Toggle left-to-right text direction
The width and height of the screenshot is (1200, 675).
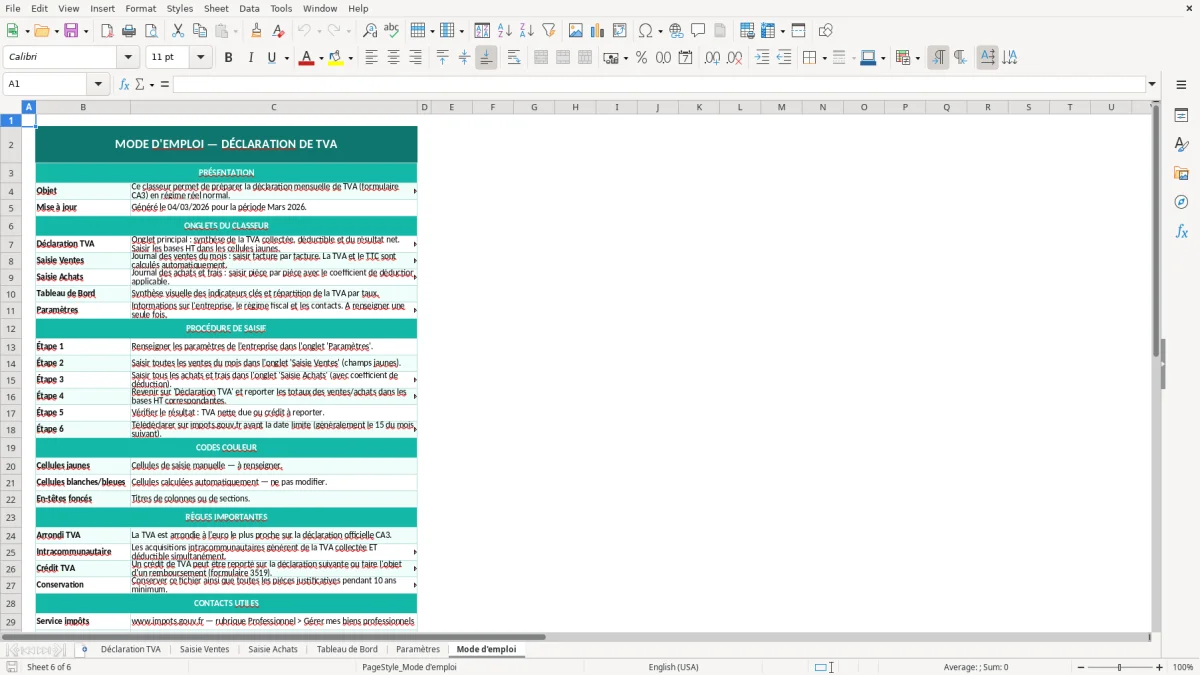click(x=938, y=58)
